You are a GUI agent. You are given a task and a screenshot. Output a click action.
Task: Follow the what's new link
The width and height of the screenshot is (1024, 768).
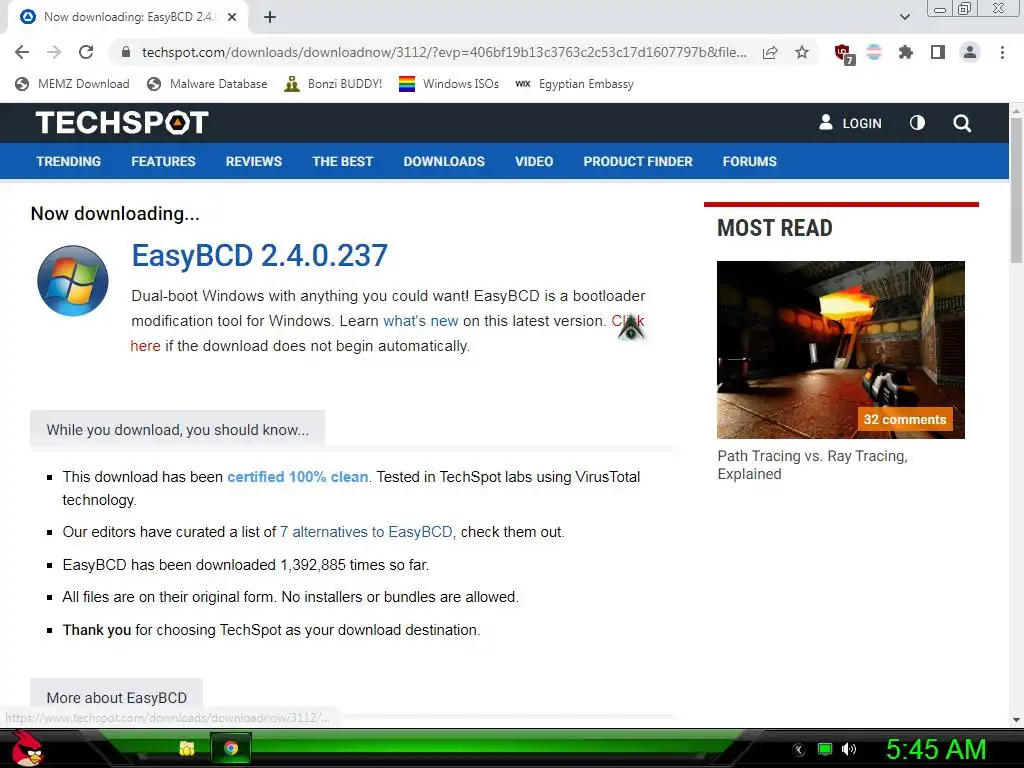click(x=421, y=321)
